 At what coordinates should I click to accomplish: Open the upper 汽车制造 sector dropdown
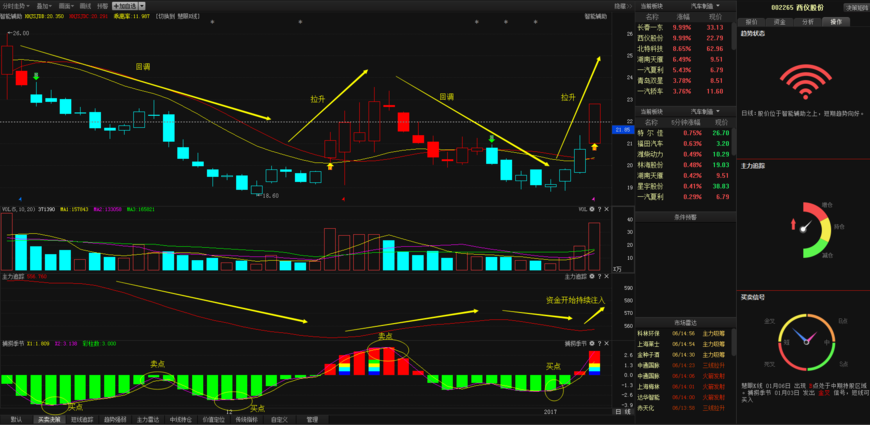pyautogui.click(x=705, y=6)
